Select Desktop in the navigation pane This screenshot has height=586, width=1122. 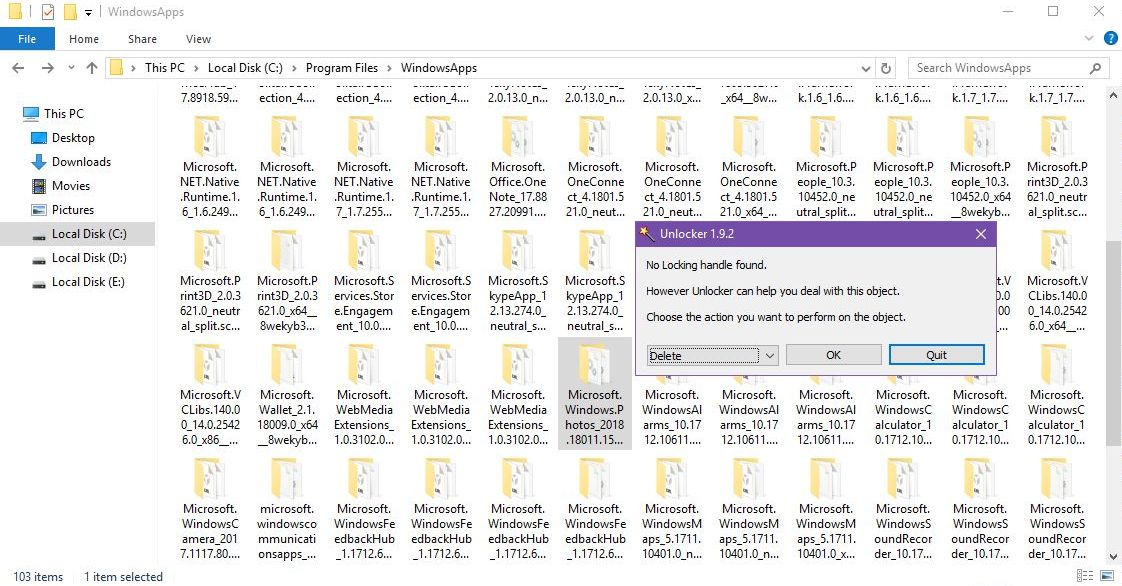coord(72,137)
